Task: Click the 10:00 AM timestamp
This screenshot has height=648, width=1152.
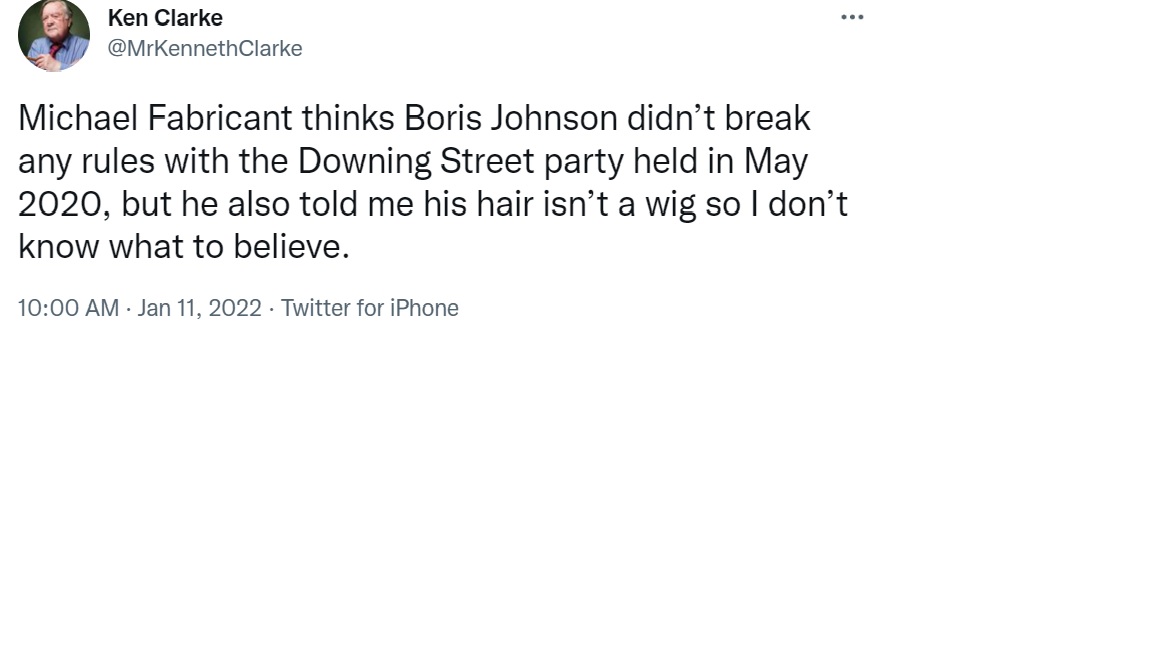Action: coord(68,308)
